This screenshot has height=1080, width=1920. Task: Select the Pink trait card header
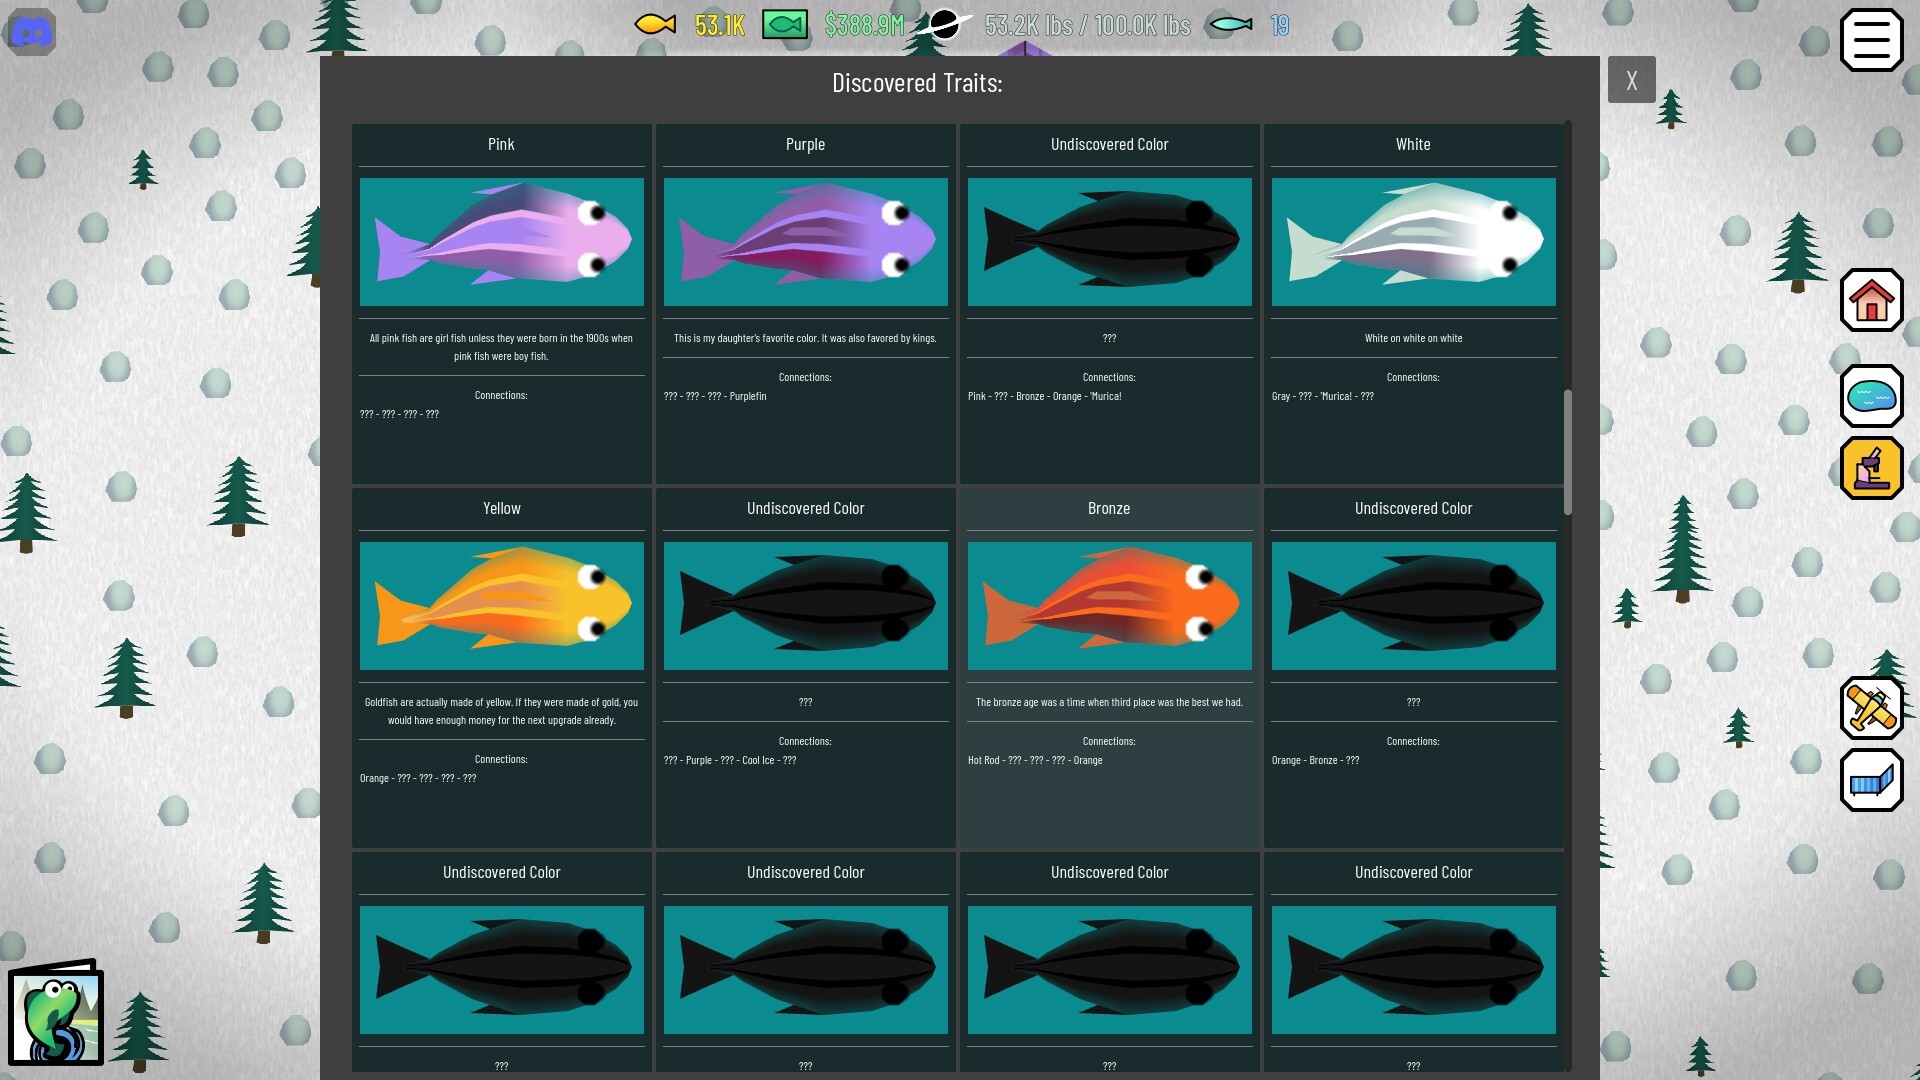click(x=501, y=144)
